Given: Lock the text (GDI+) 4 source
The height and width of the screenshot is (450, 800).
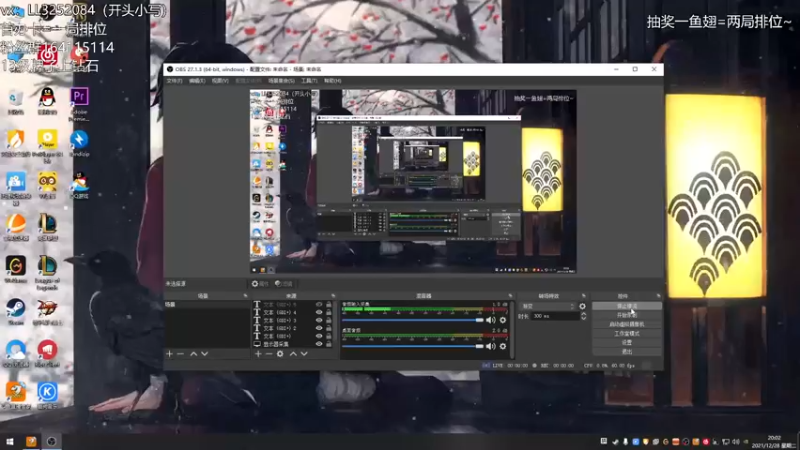Looking at the screenshot, I should tap(329, 312).
